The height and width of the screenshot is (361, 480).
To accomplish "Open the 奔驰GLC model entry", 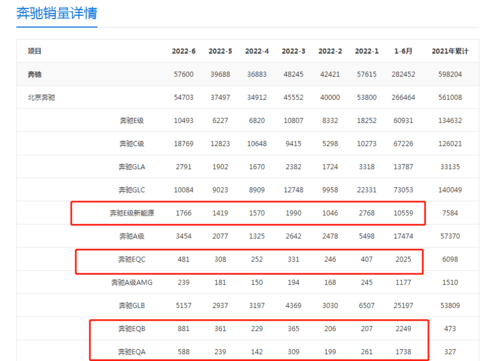I will (132, 190).
